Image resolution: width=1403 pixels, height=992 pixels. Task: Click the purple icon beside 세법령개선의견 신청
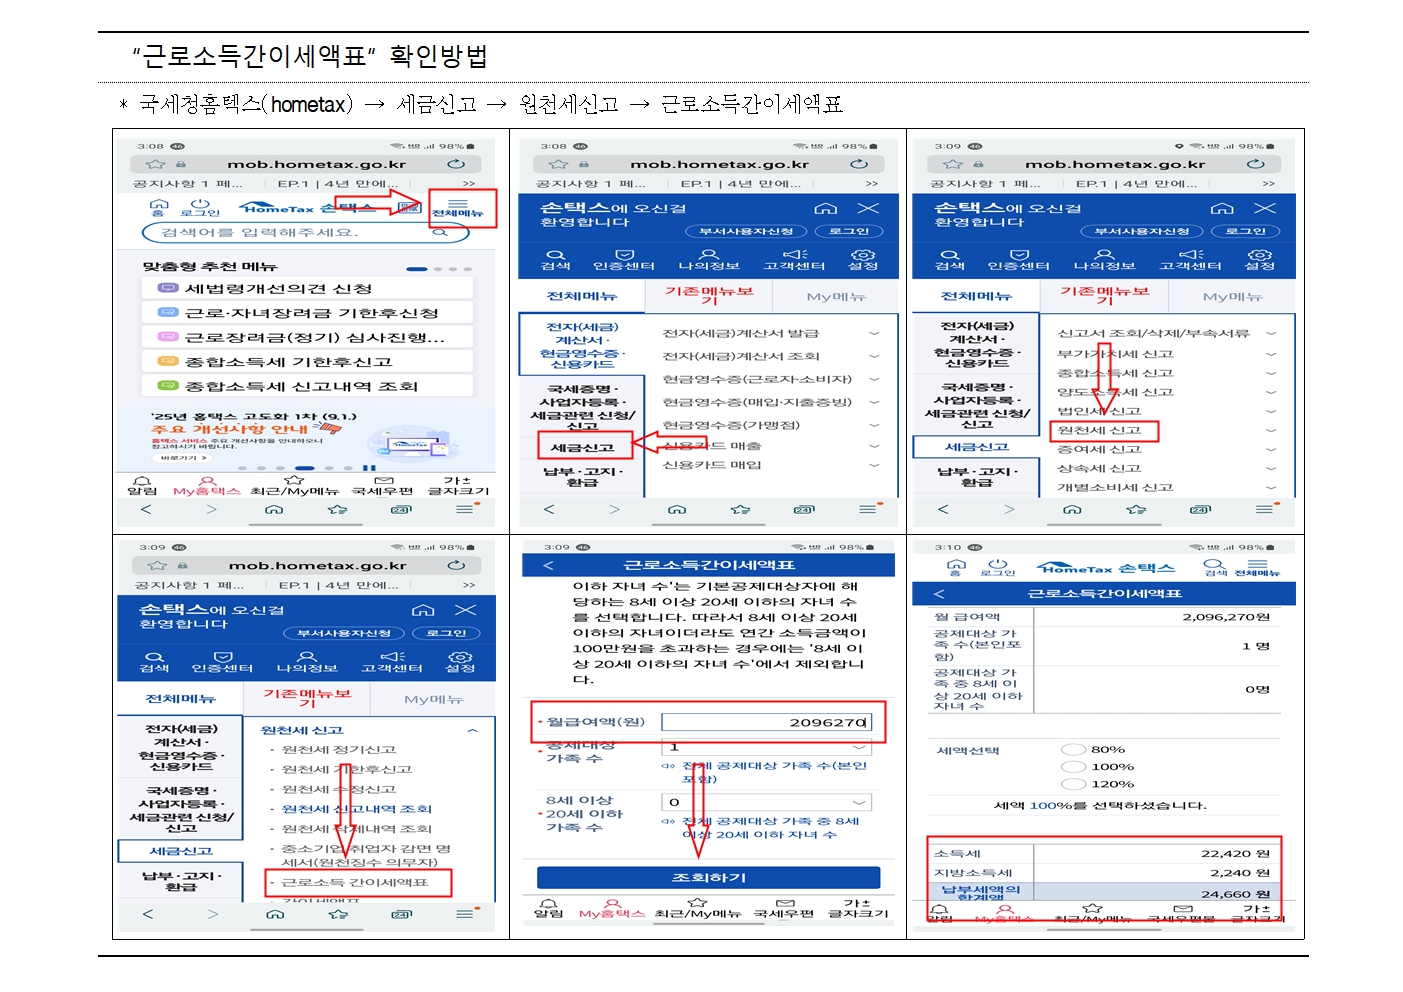pyautogui.click(x=168, y=288)
